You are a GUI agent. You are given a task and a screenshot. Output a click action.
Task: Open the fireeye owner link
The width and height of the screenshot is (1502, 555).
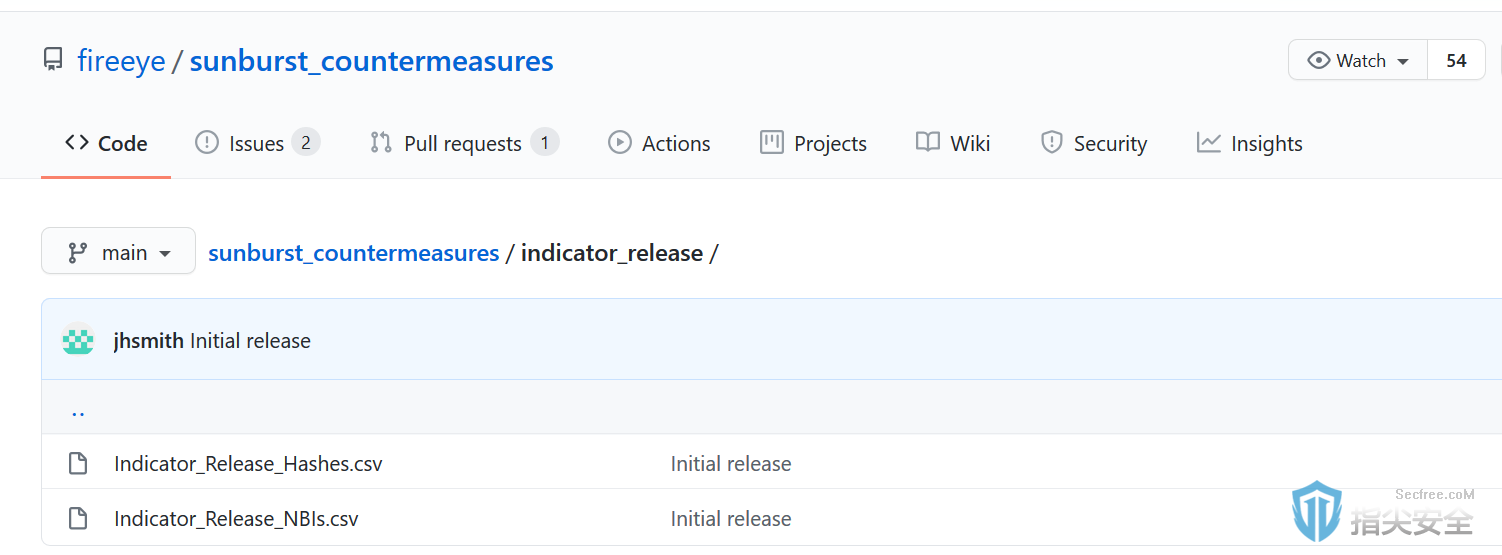[121, 61]
